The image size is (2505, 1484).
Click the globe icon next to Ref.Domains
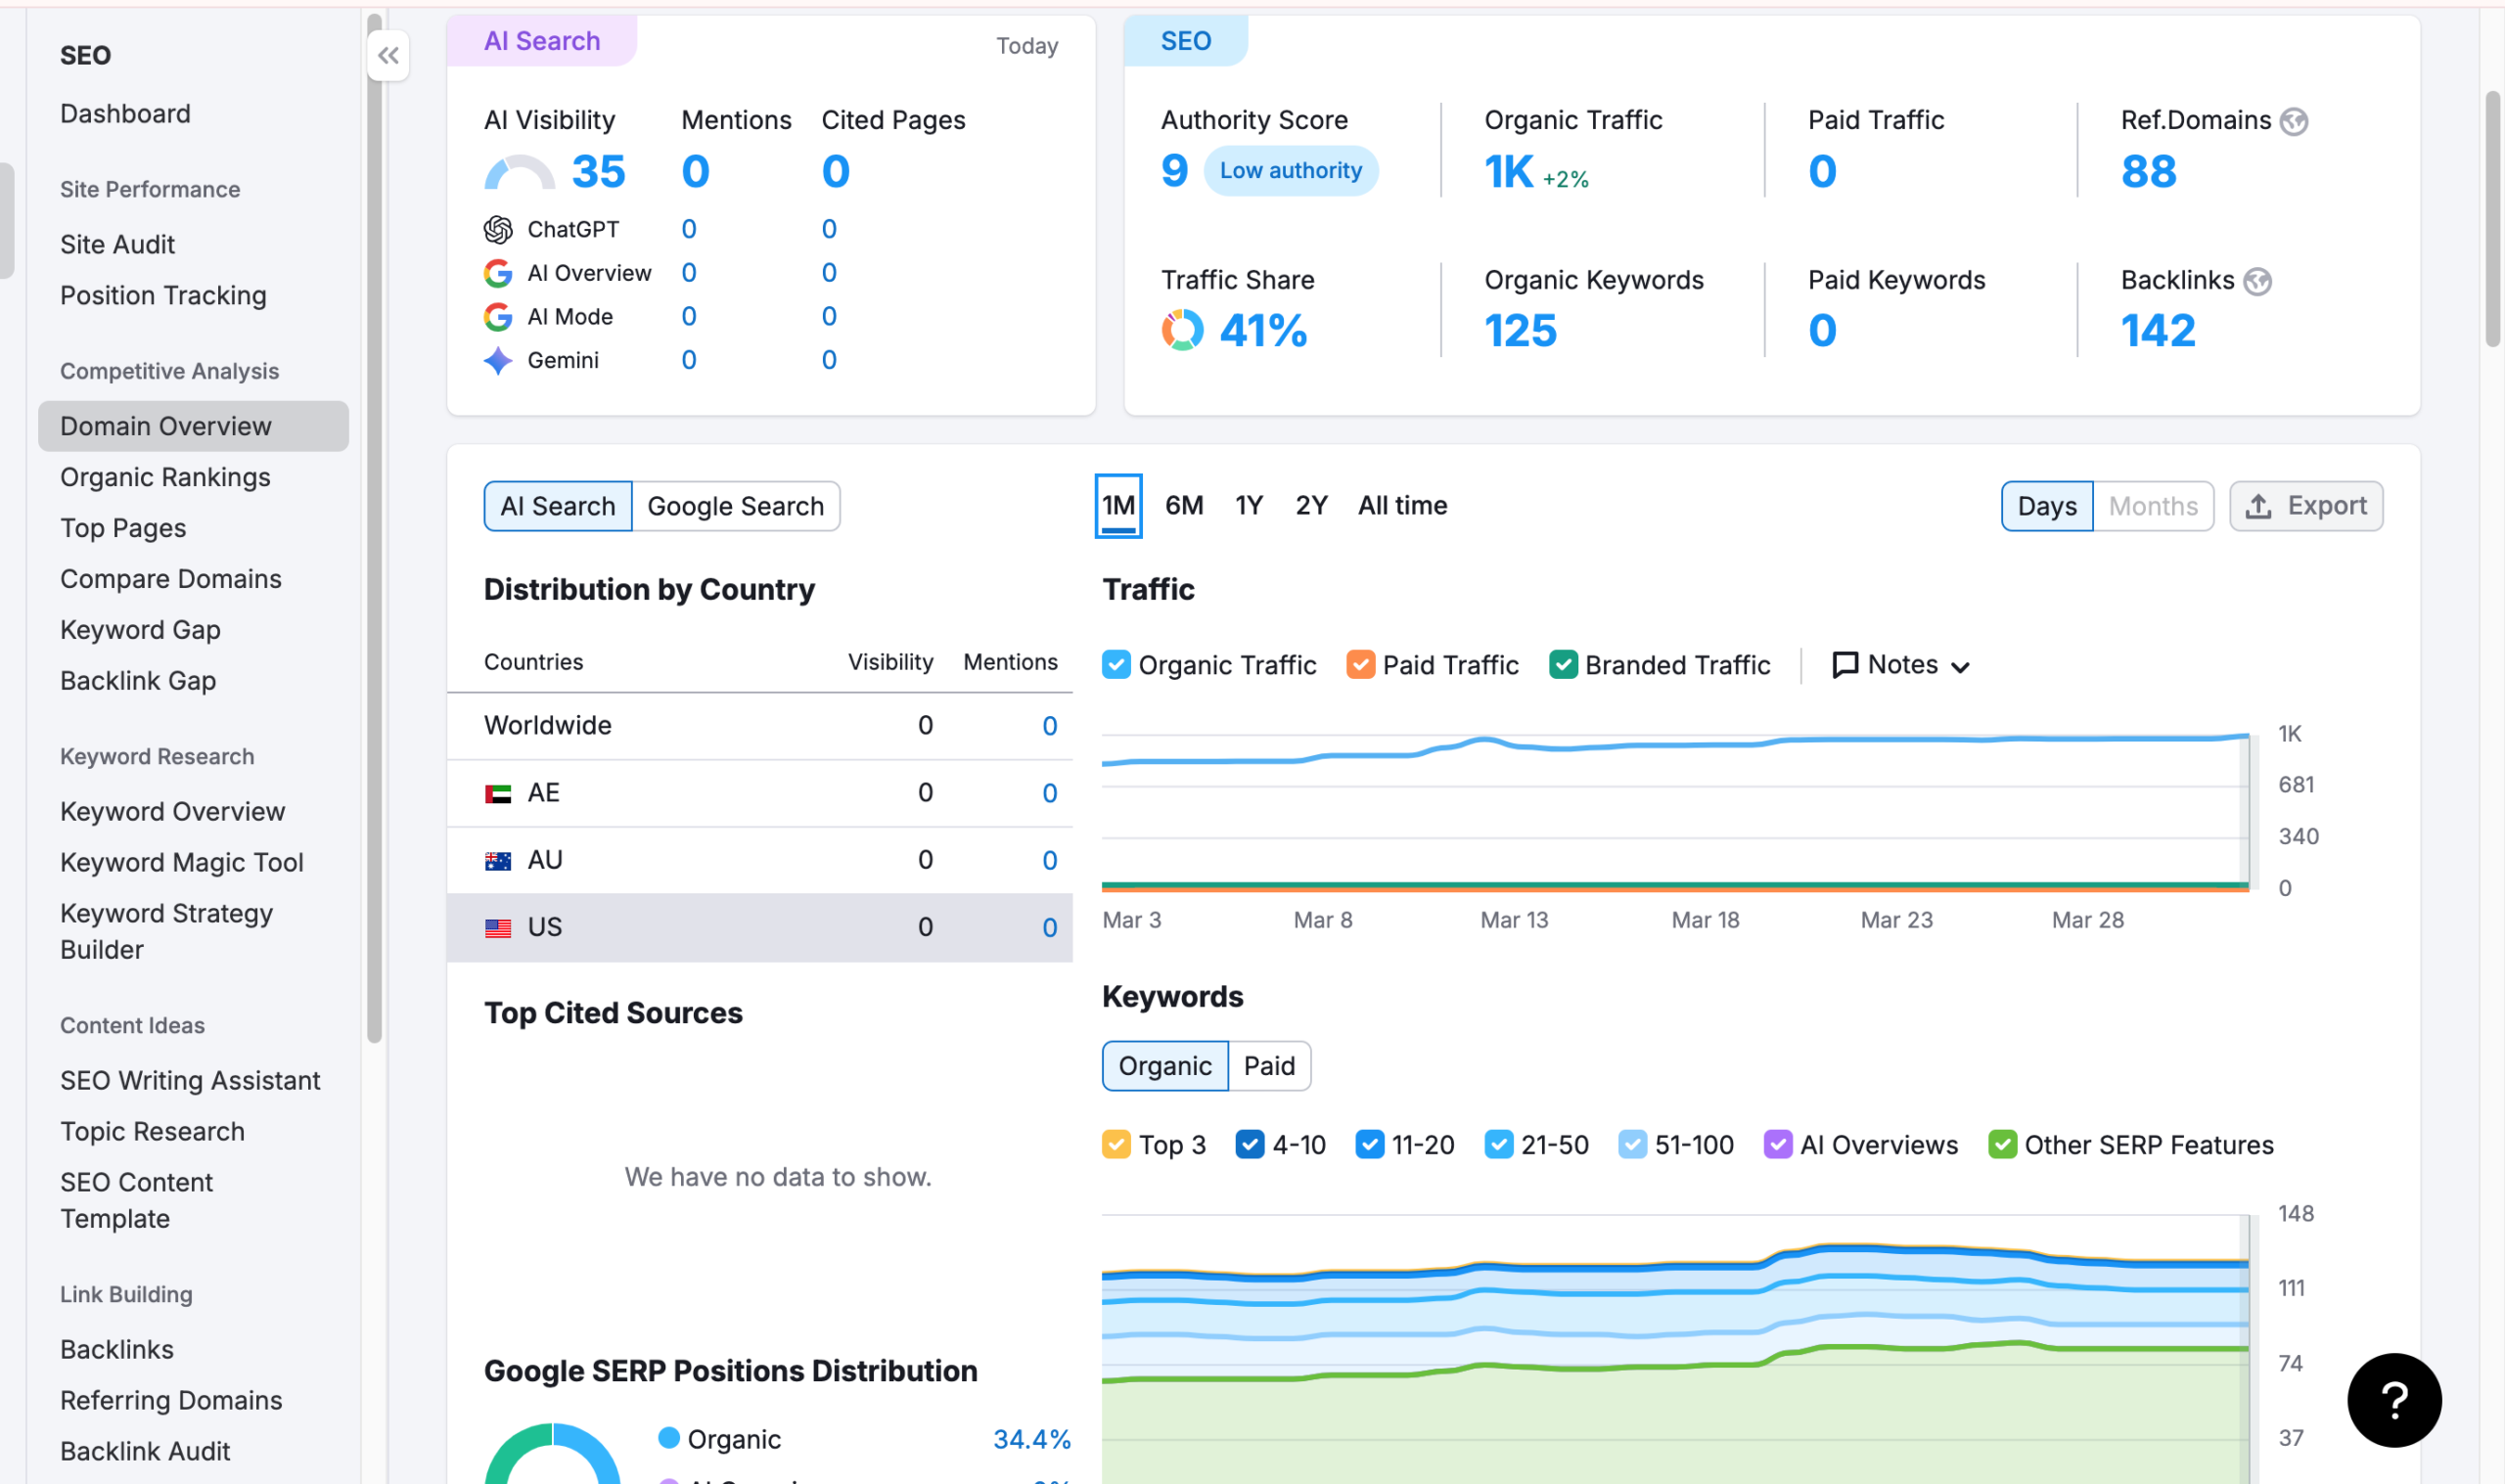click(x=2293, y=122)
